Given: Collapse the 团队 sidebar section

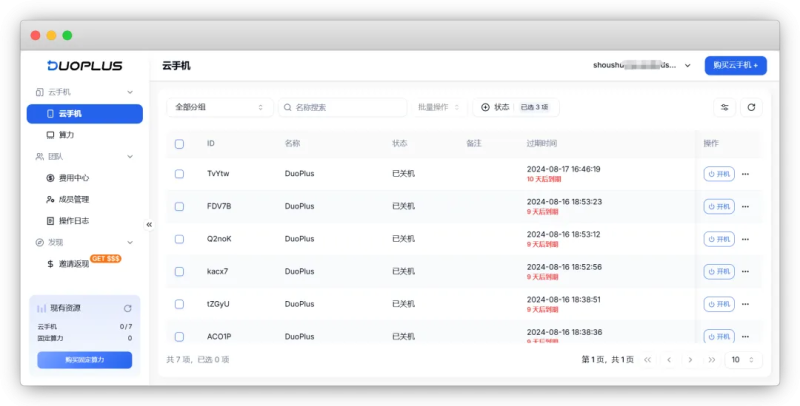Looking at the screenshot, I should click(x=130, y=157).
